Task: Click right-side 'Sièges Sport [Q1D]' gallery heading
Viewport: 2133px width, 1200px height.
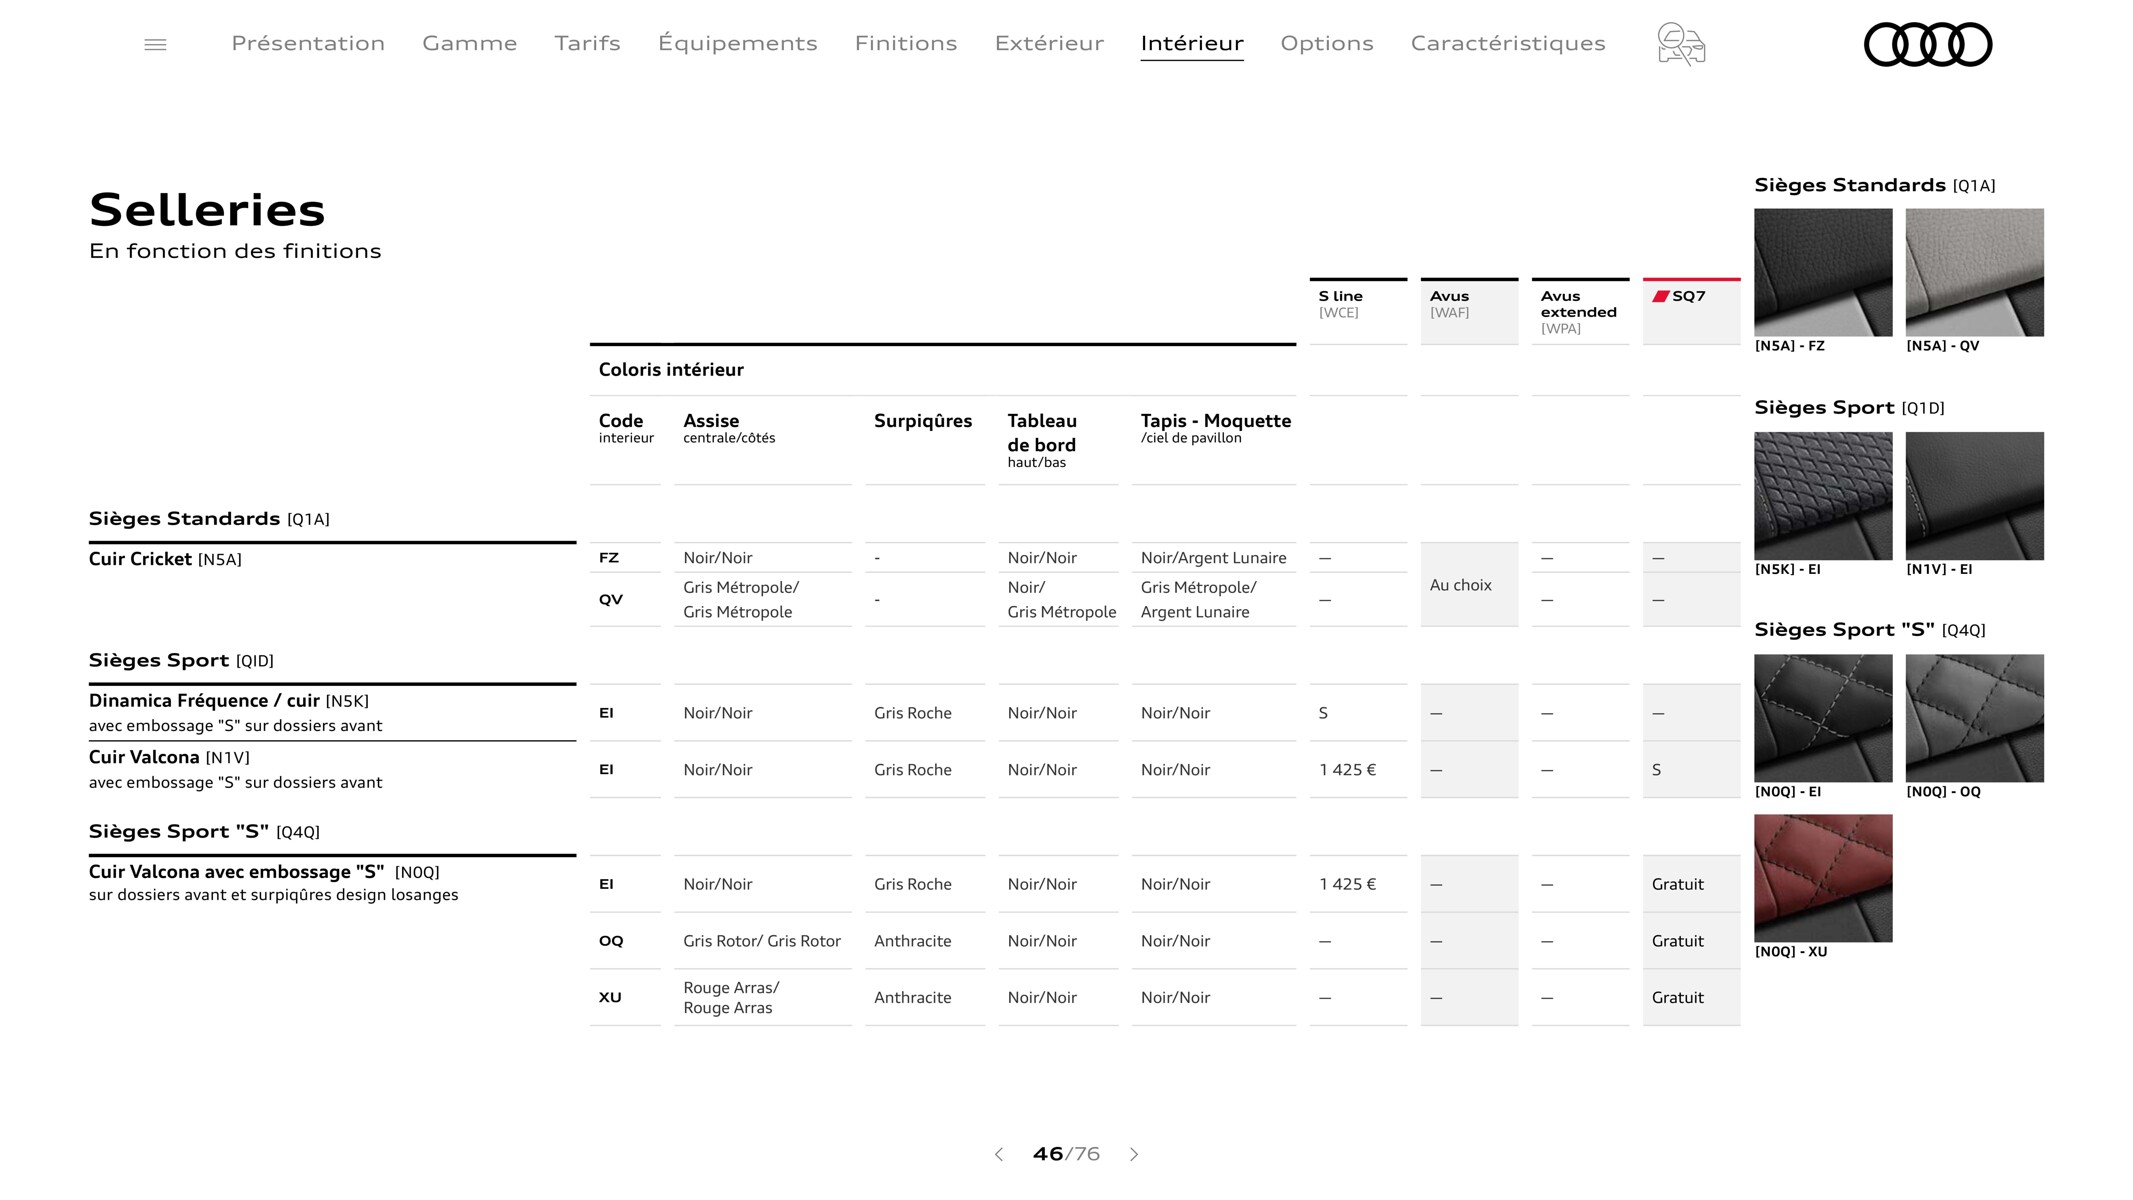Action: coord(1849,408)
